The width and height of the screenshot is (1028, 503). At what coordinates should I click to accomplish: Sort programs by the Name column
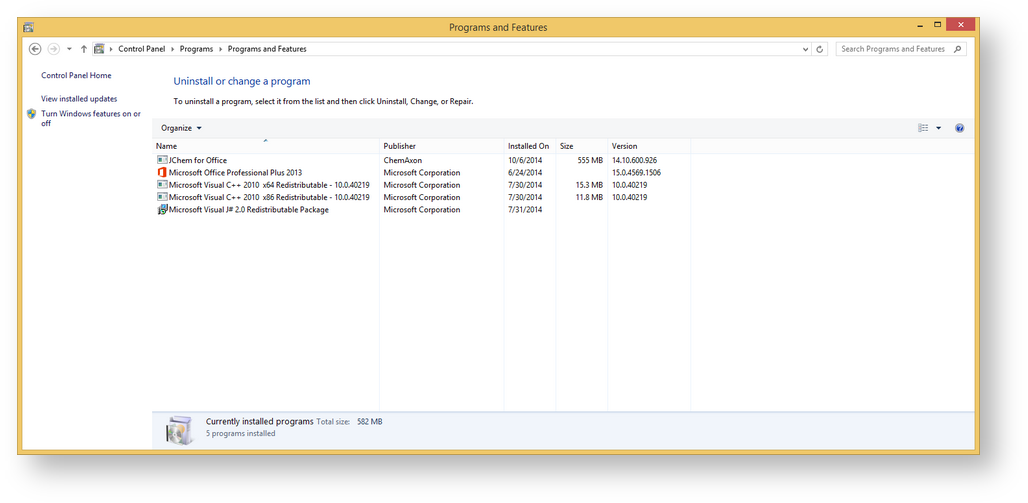pyautogui.click(x=166, y=146)
